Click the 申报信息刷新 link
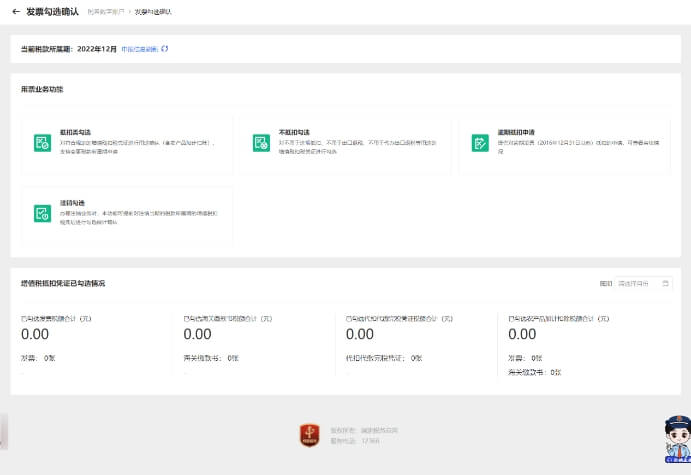 [139, 48]
